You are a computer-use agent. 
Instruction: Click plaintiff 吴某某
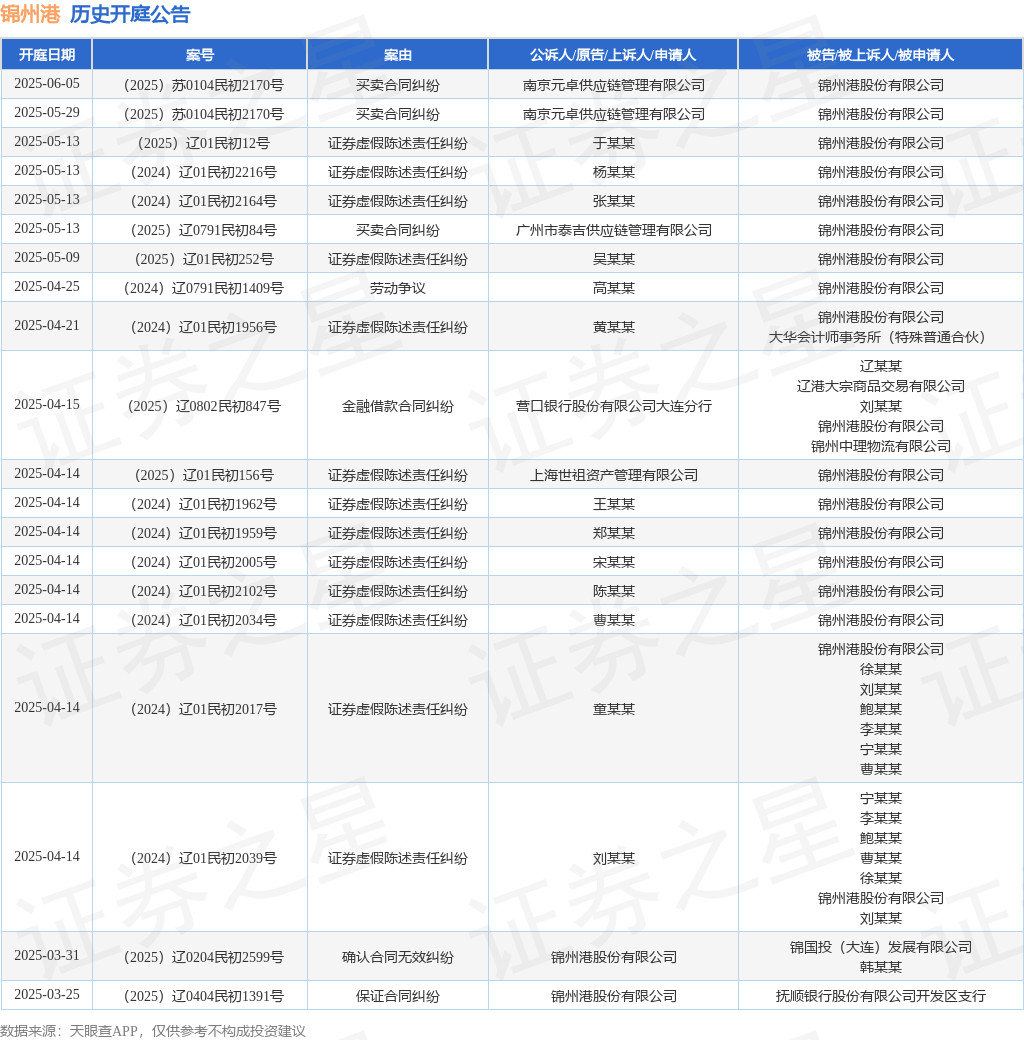point(613,259)
